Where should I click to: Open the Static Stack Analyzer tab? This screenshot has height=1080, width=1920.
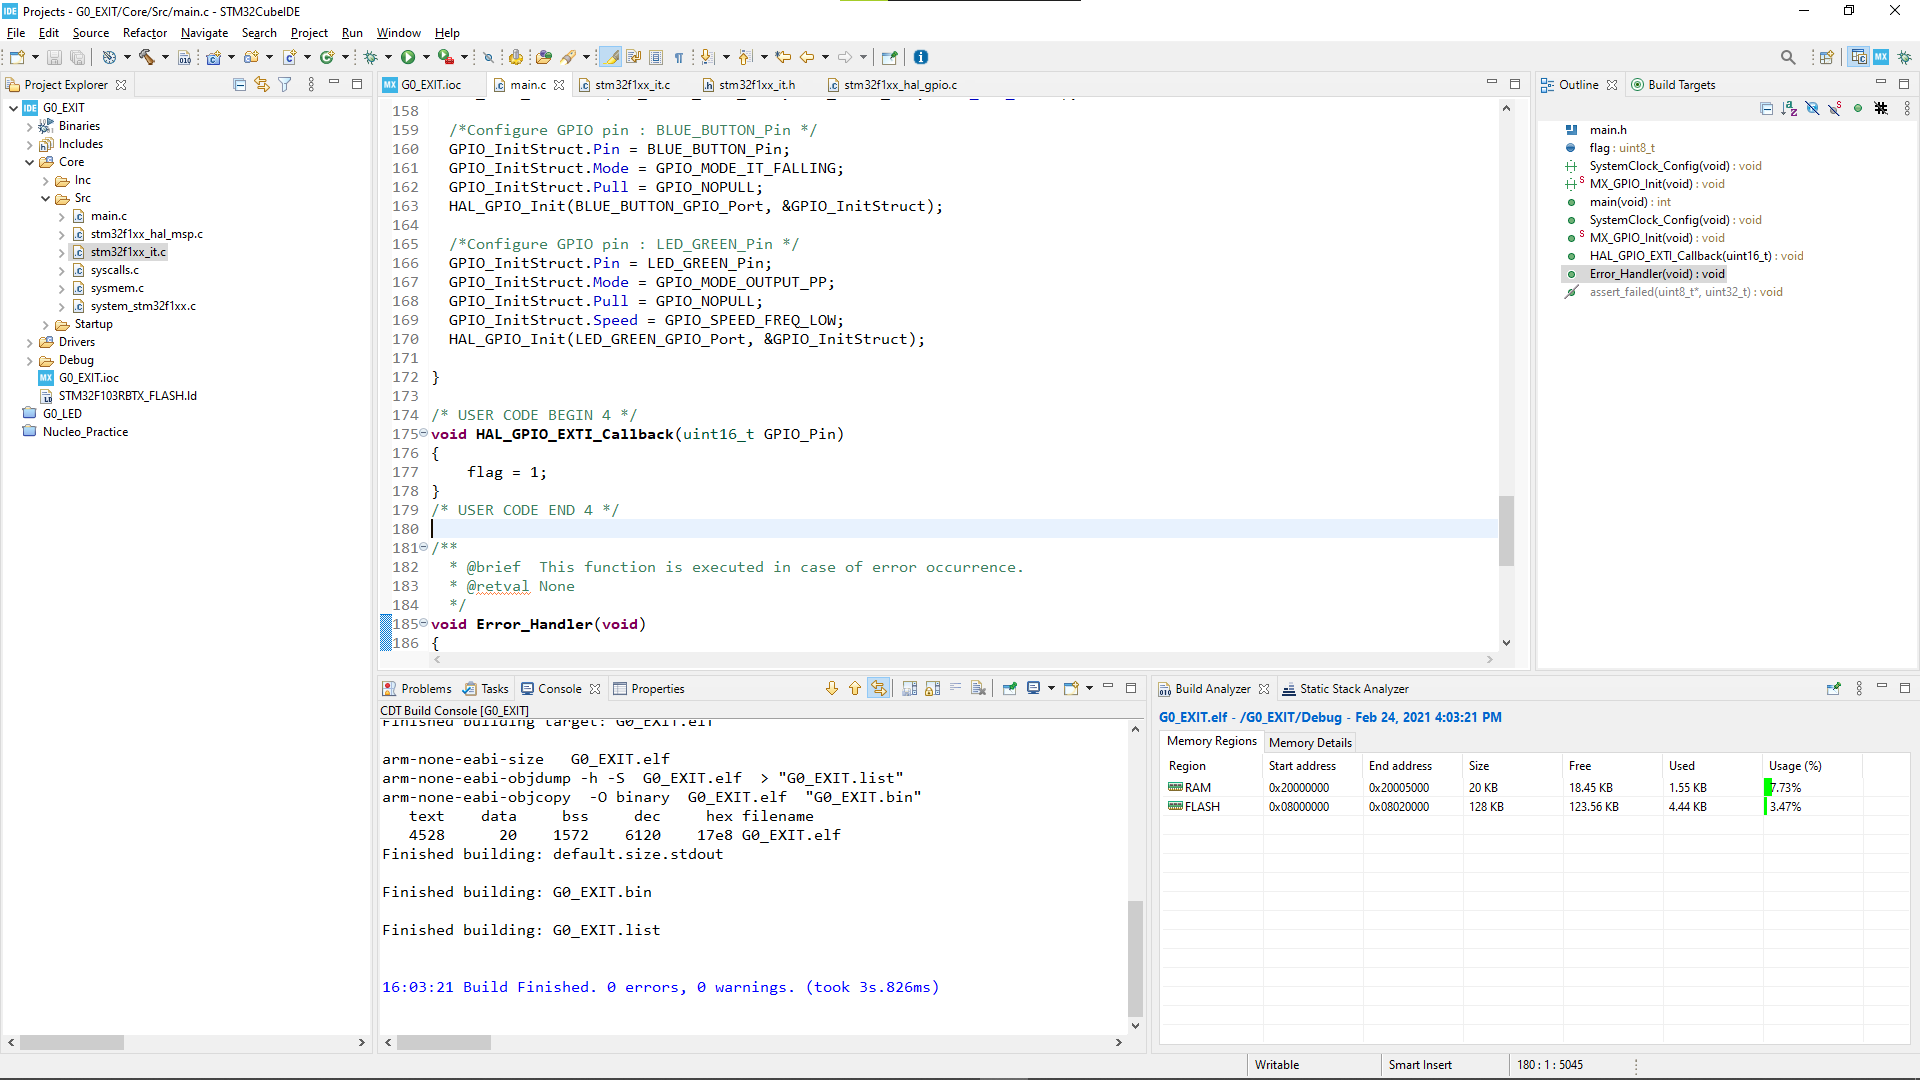pos(1353,689)
